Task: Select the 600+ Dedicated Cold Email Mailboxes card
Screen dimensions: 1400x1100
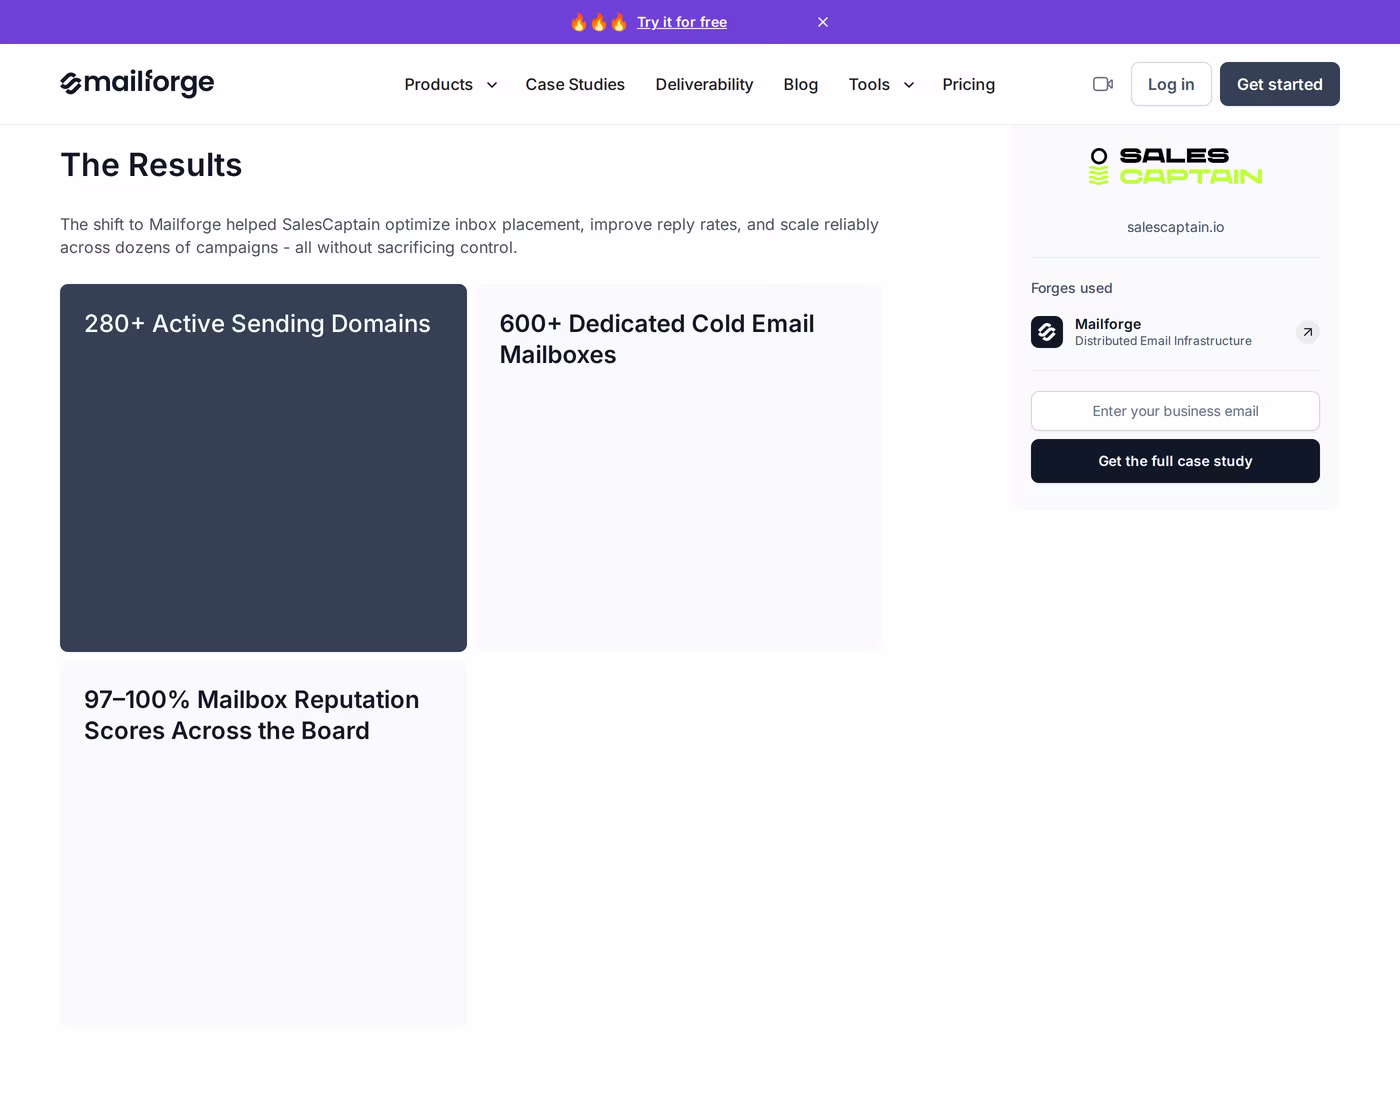Action: [679, 468]
